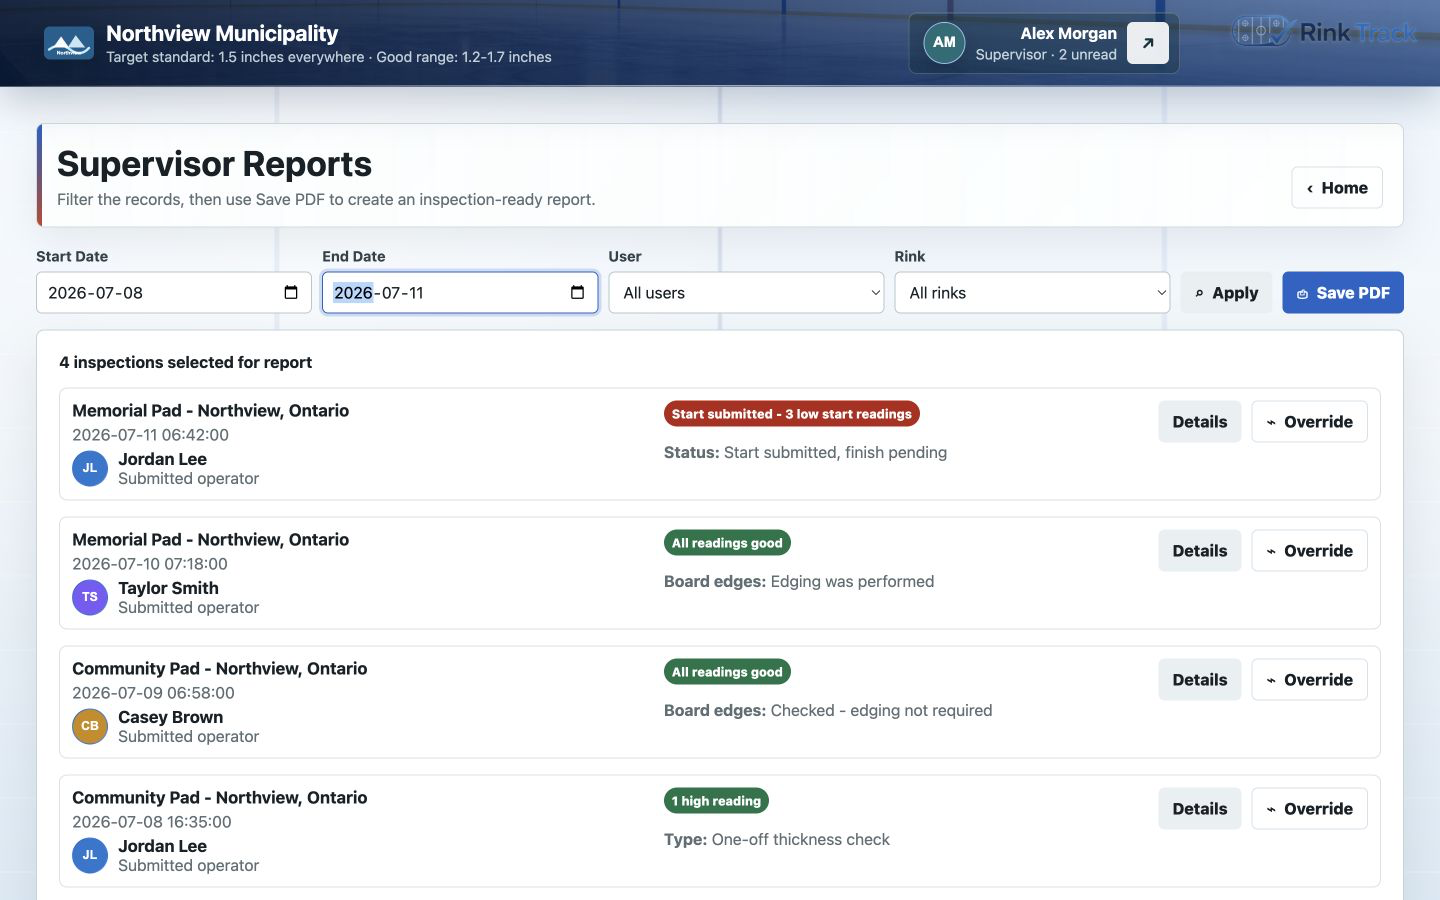
Task: Click Taylor Smith's 'All readings good' badge
Action: 727,543
